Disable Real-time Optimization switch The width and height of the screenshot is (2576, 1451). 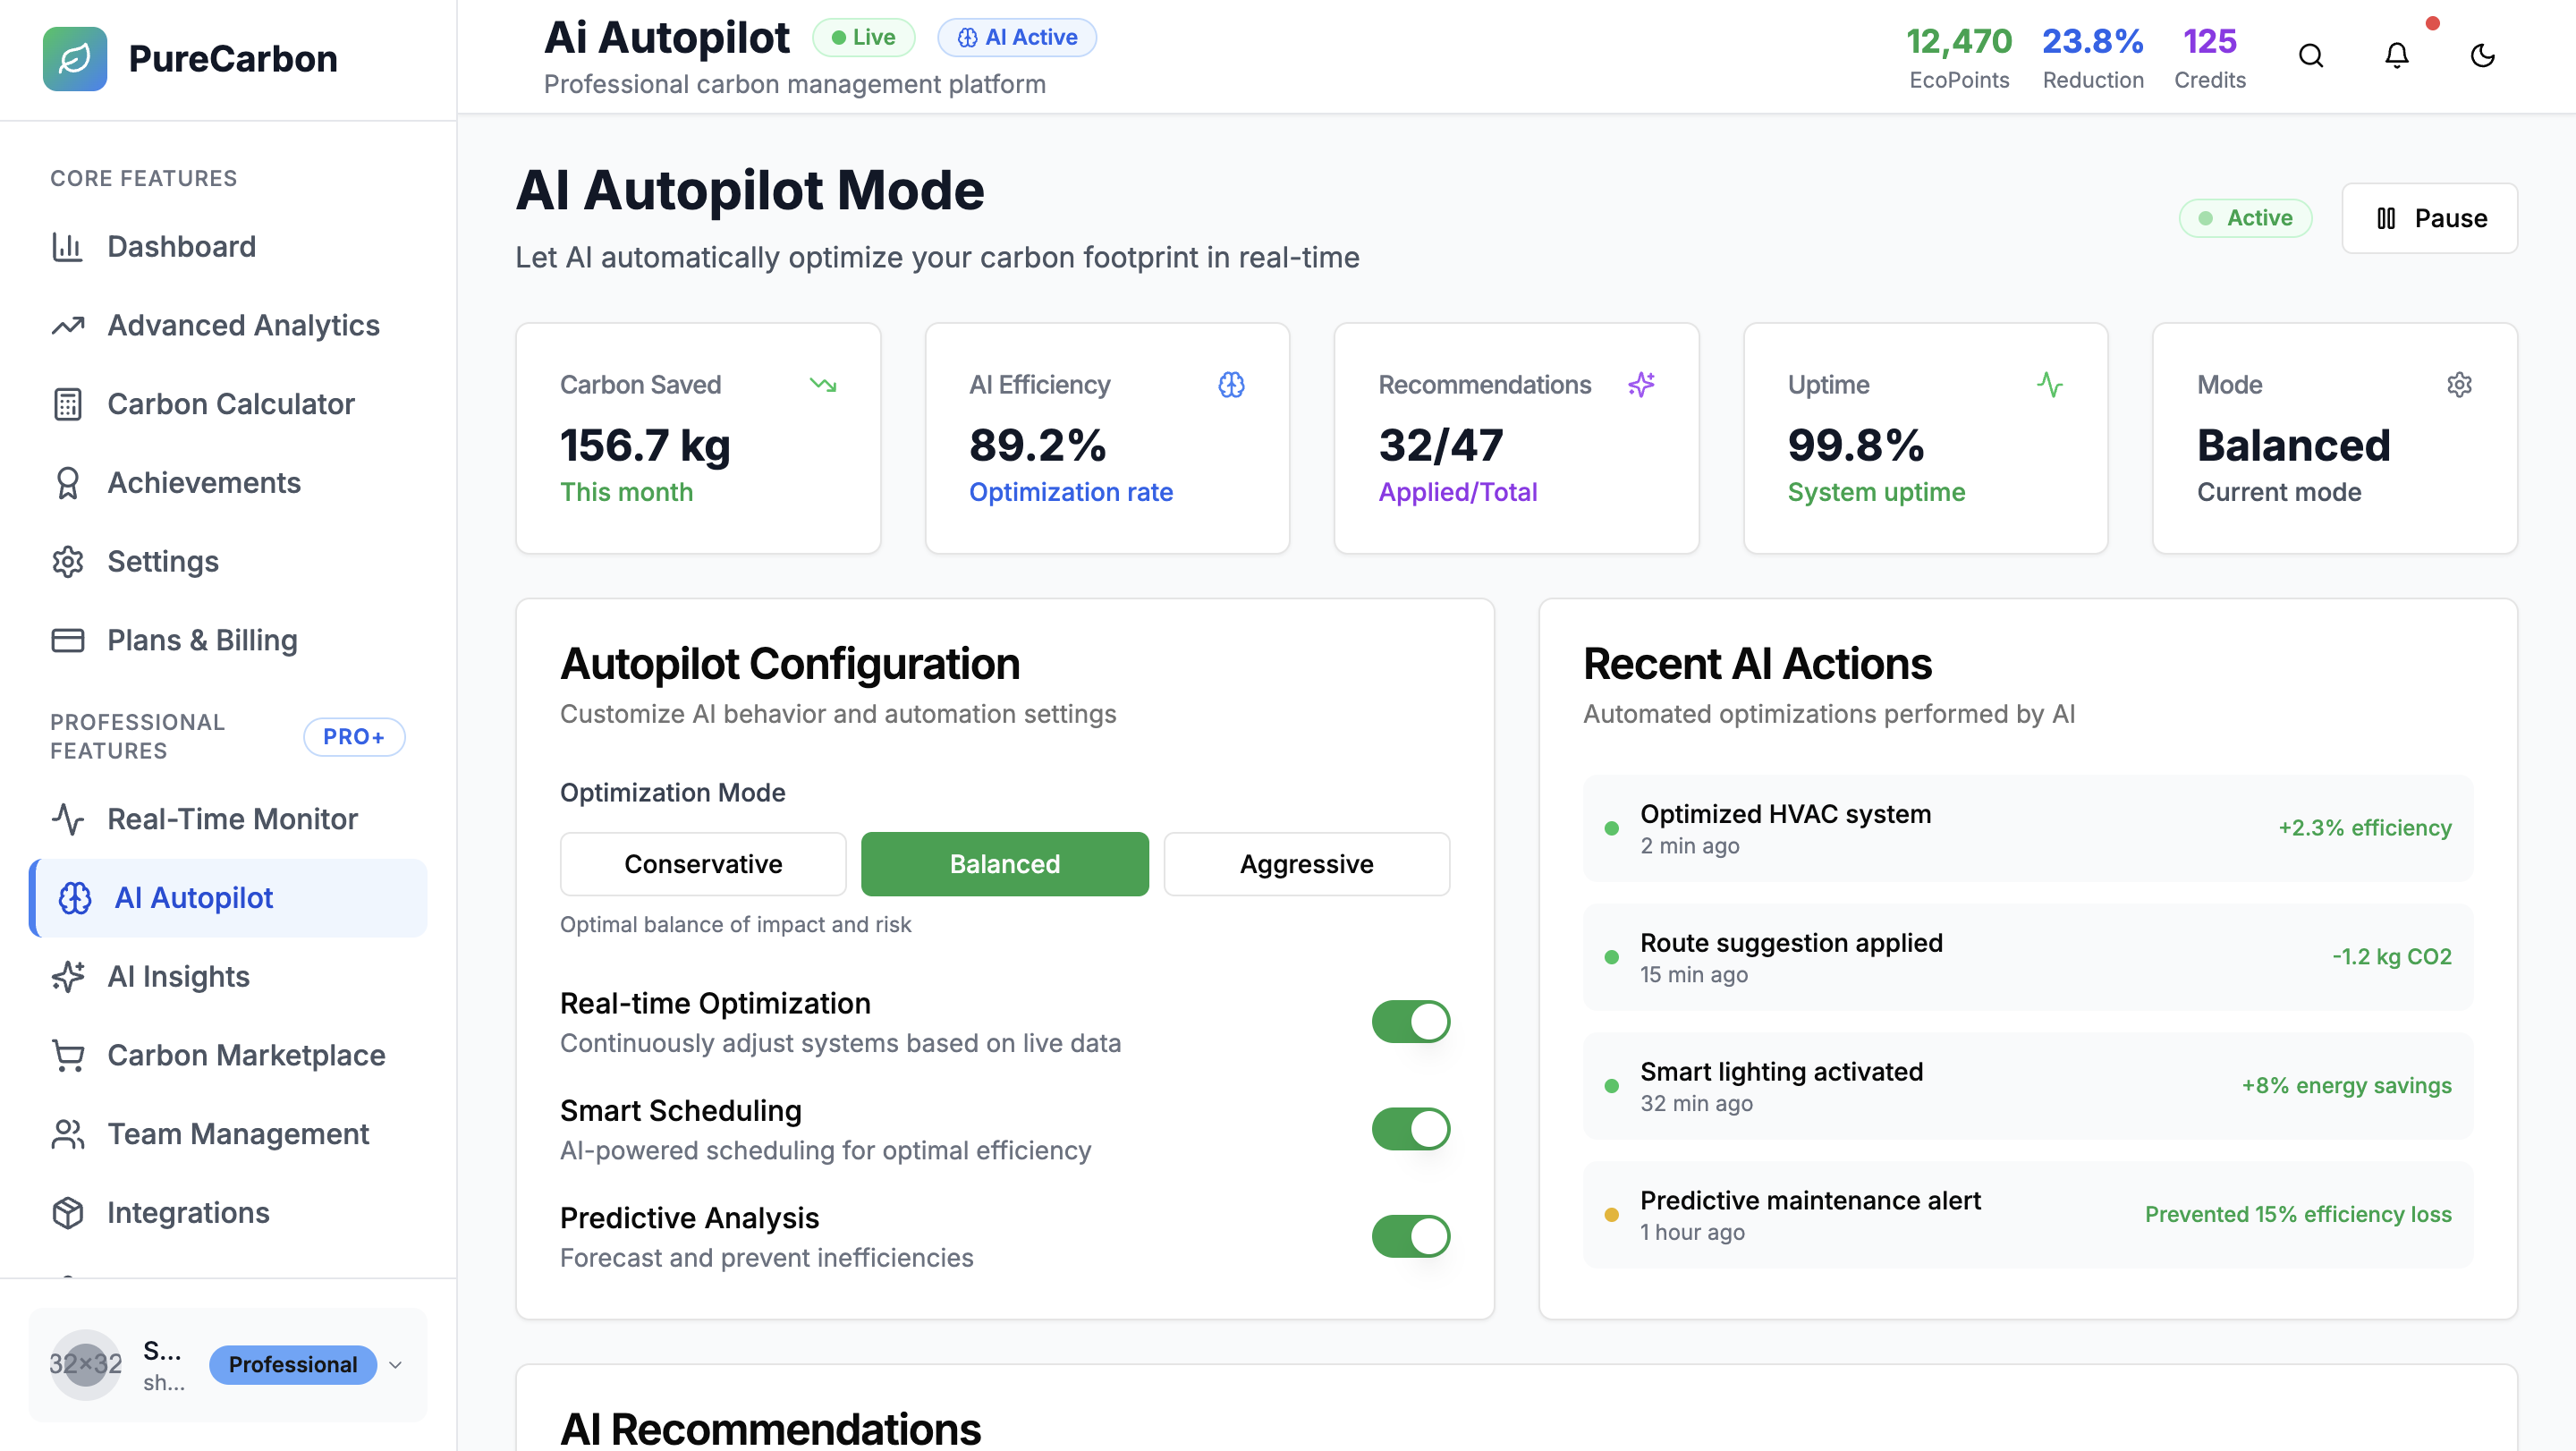tap(1410, 1021)
